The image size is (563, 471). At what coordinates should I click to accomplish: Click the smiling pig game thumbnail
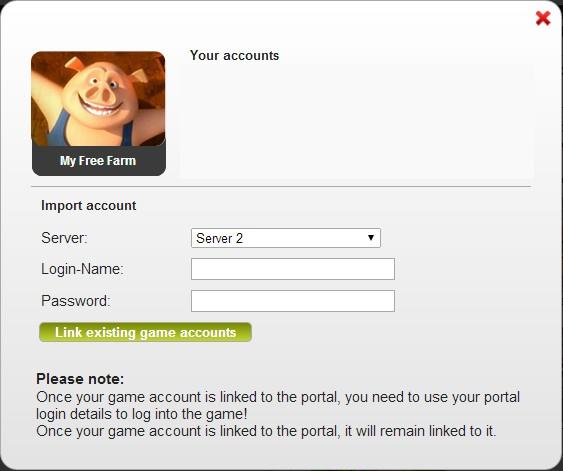(98, 99)
